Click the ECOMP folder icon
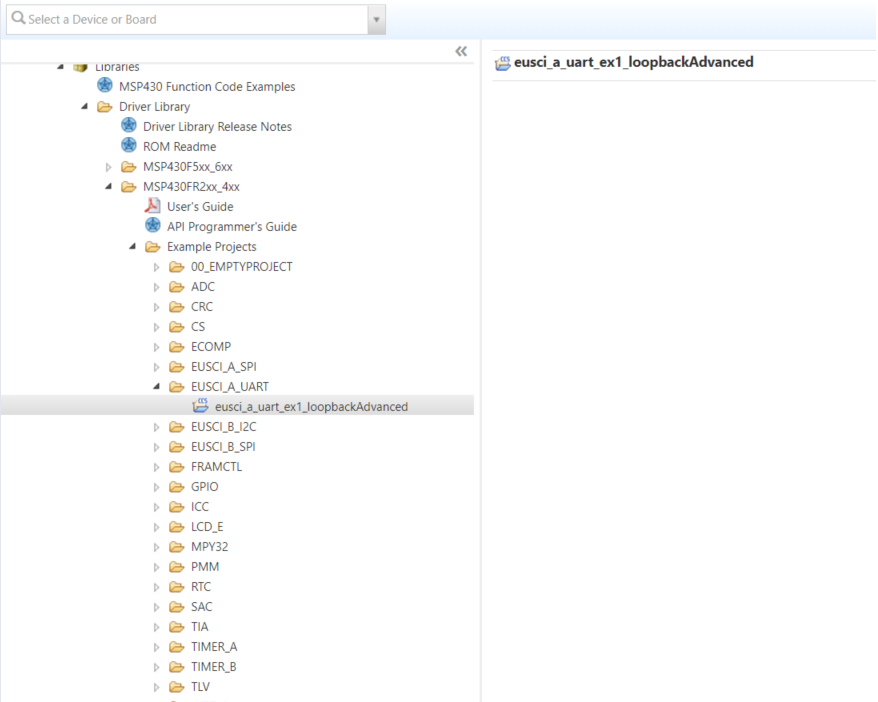Viewport: 878px width, 702px height. point(177,347)
